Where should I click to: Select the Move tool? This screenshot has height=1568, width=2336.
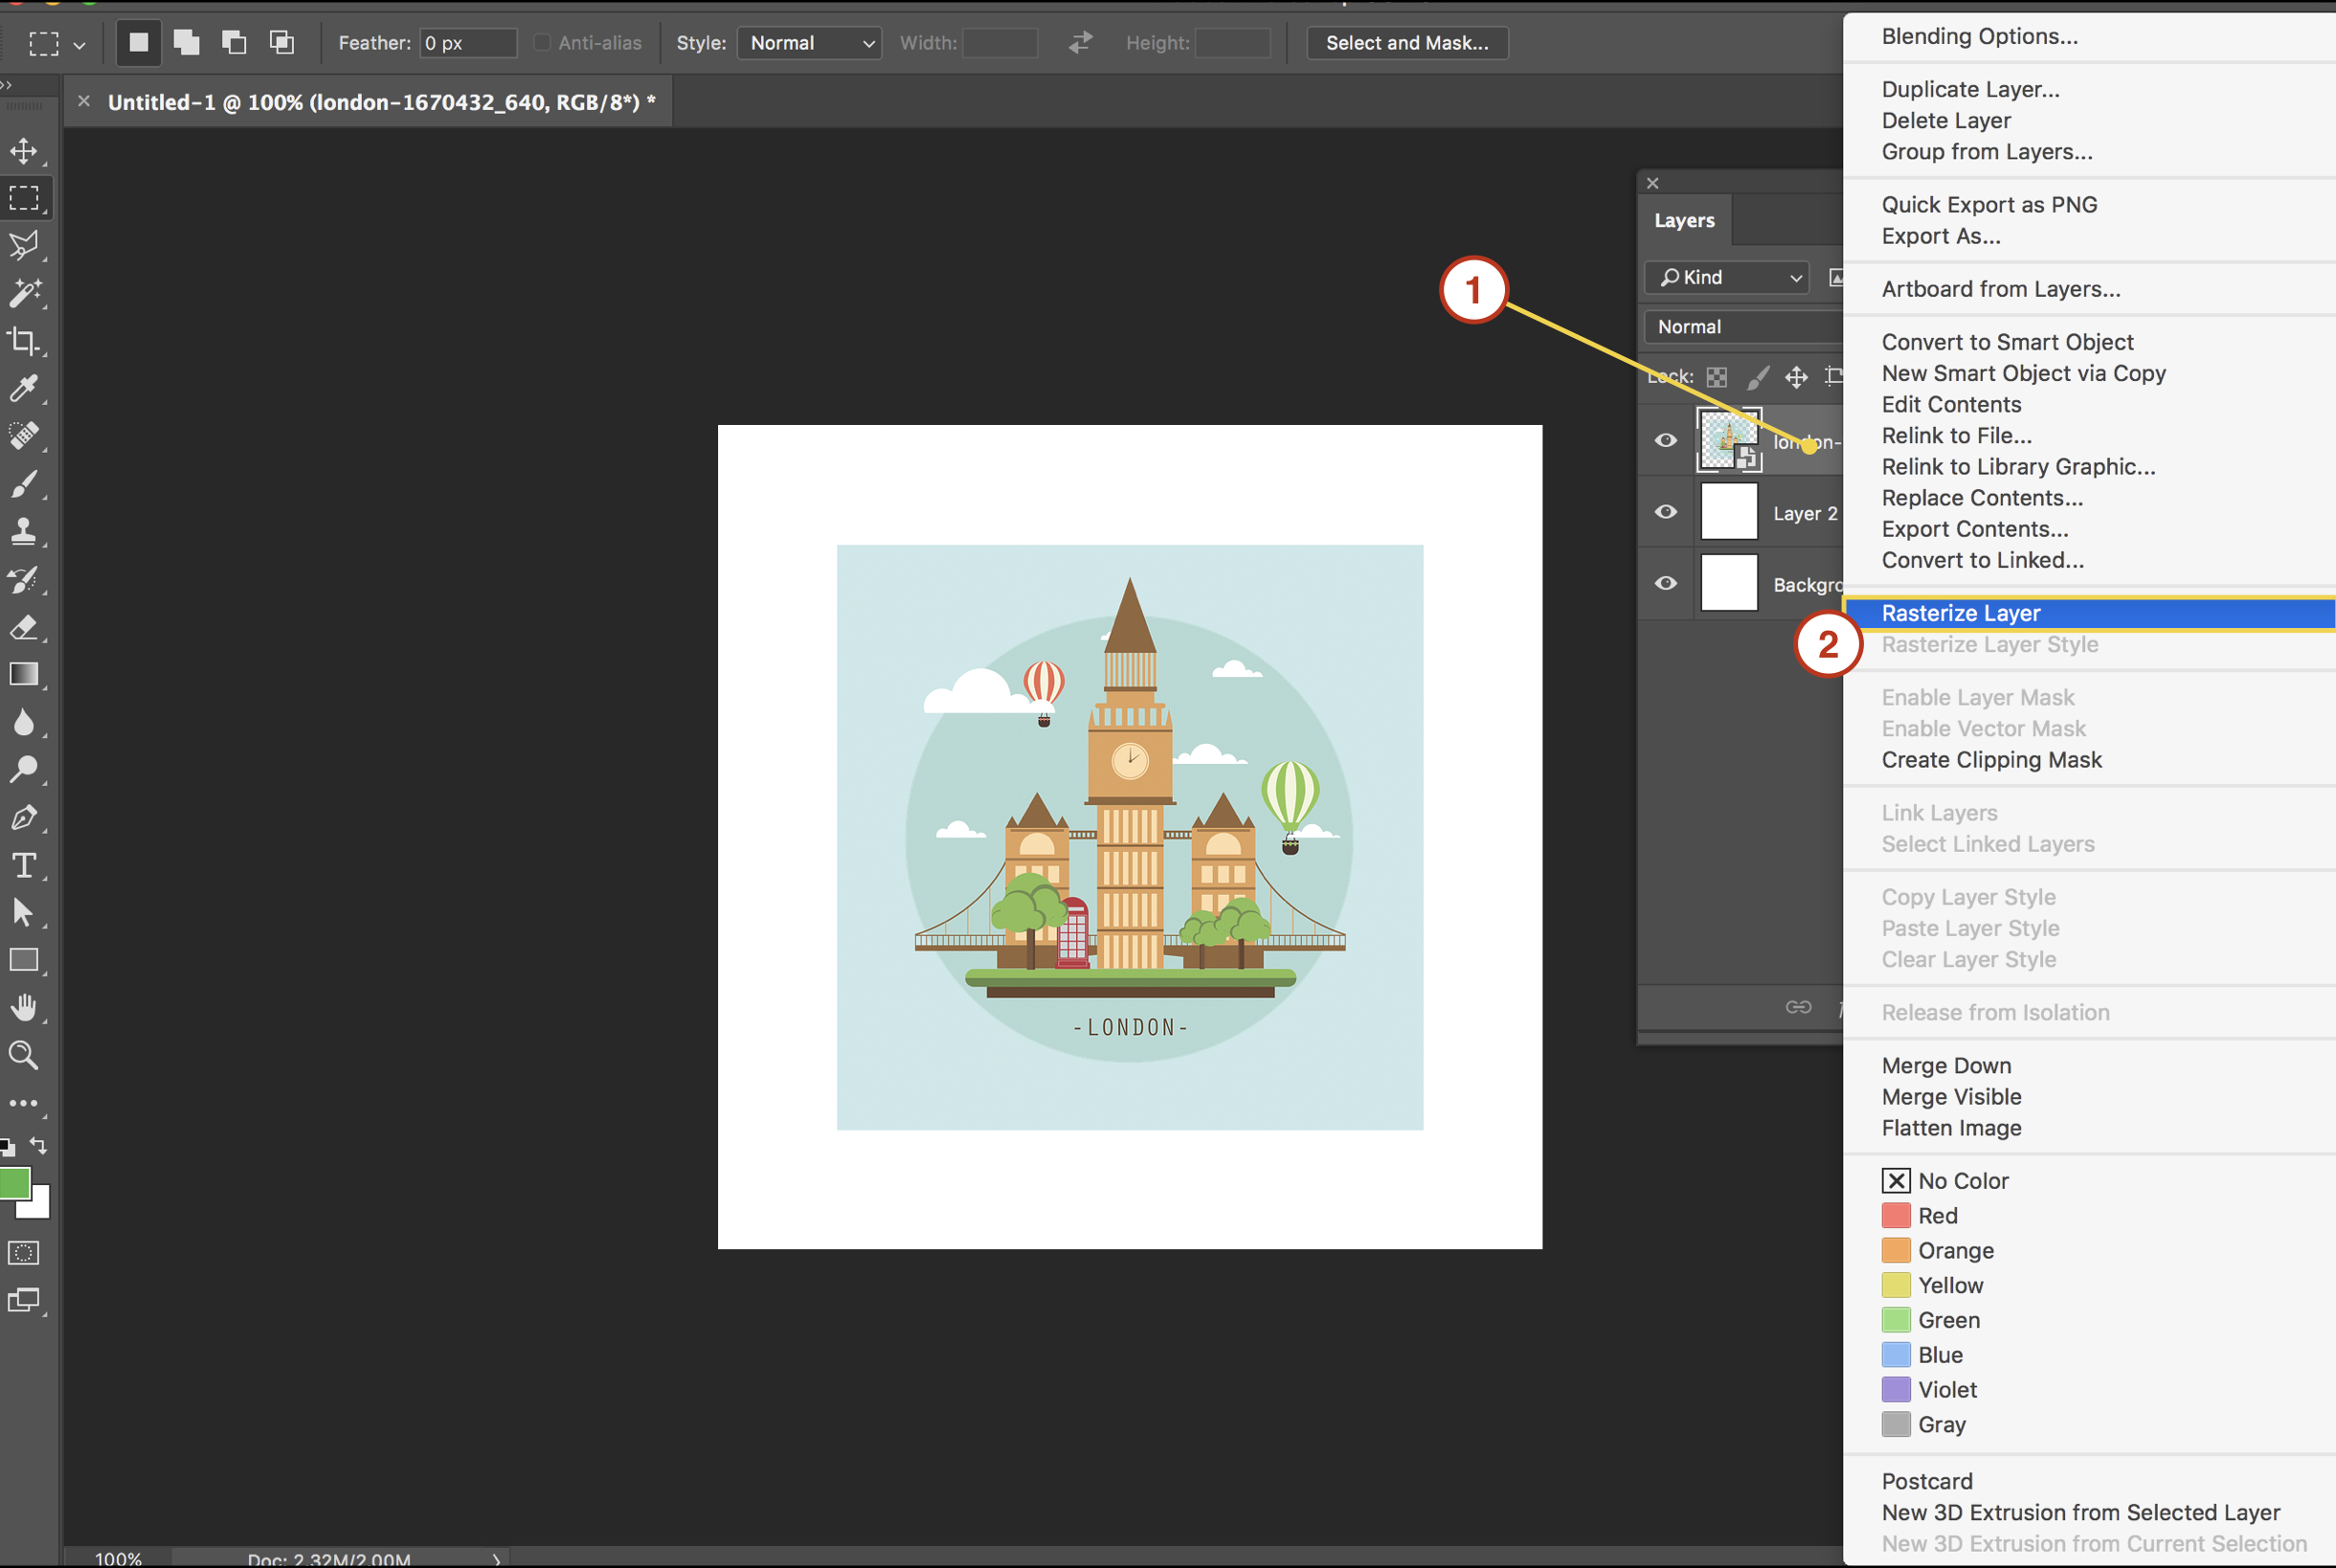(24, 151)
